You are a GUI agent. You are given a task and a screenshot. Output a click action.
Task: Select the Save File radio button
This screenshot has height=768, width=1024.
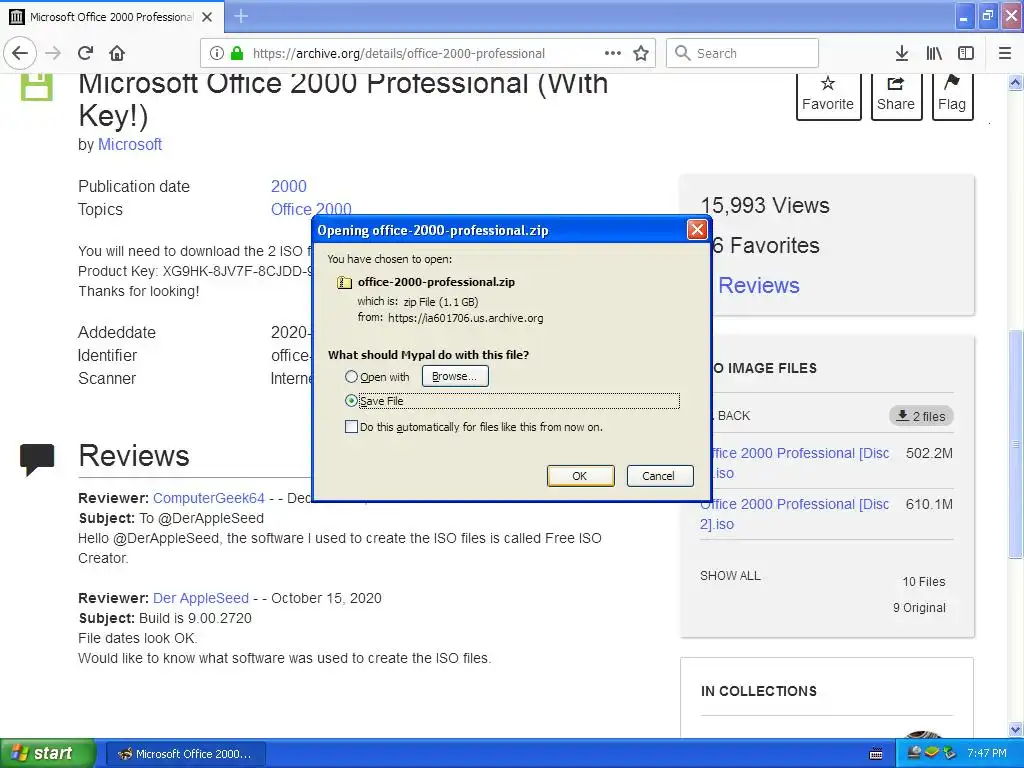click(x=351, y=401)
